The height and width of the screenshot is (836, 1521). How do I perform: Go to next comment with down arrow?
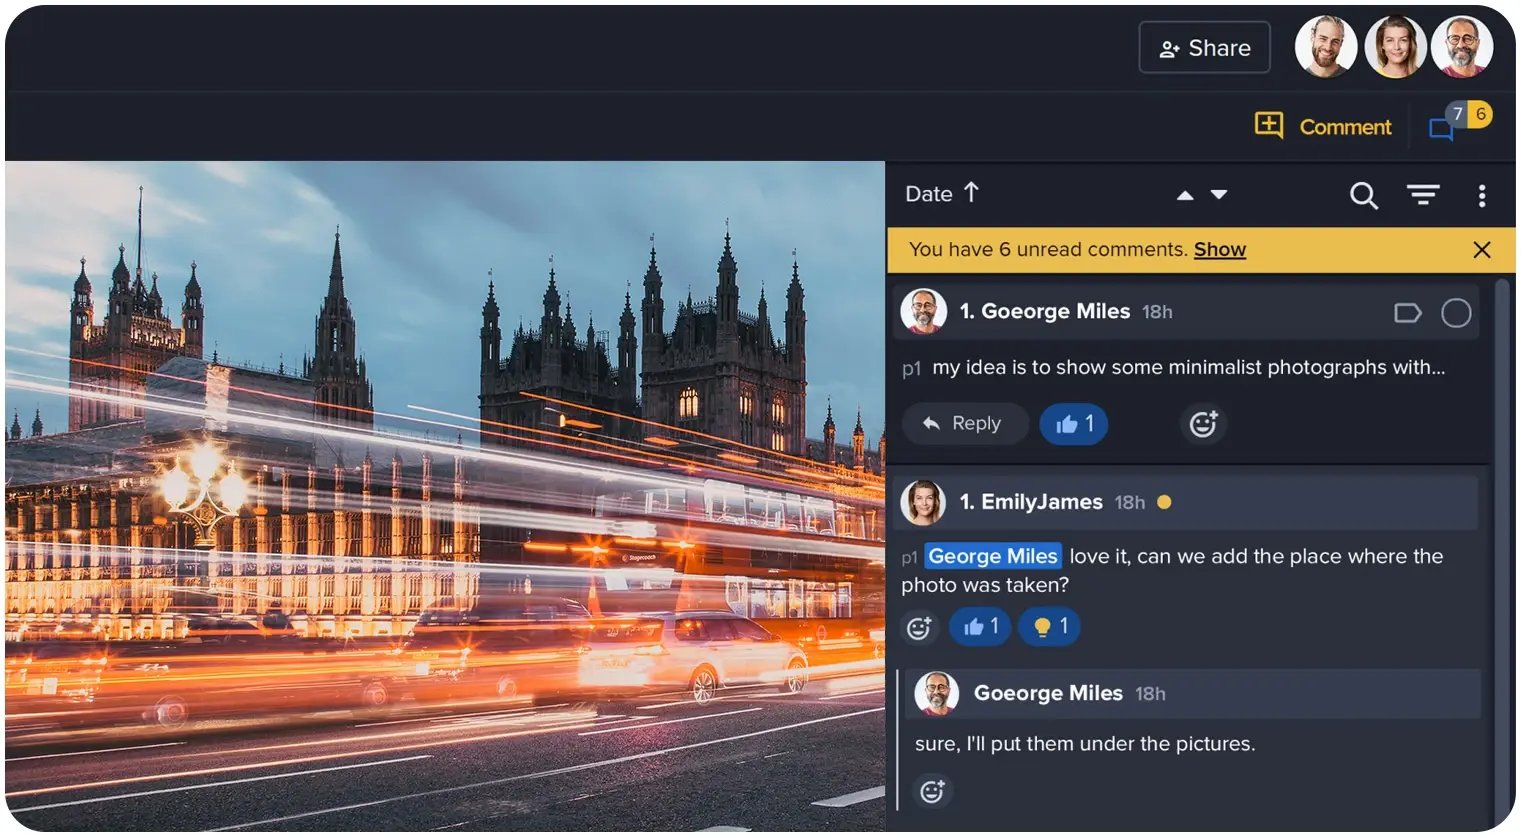coord(1219,195)
